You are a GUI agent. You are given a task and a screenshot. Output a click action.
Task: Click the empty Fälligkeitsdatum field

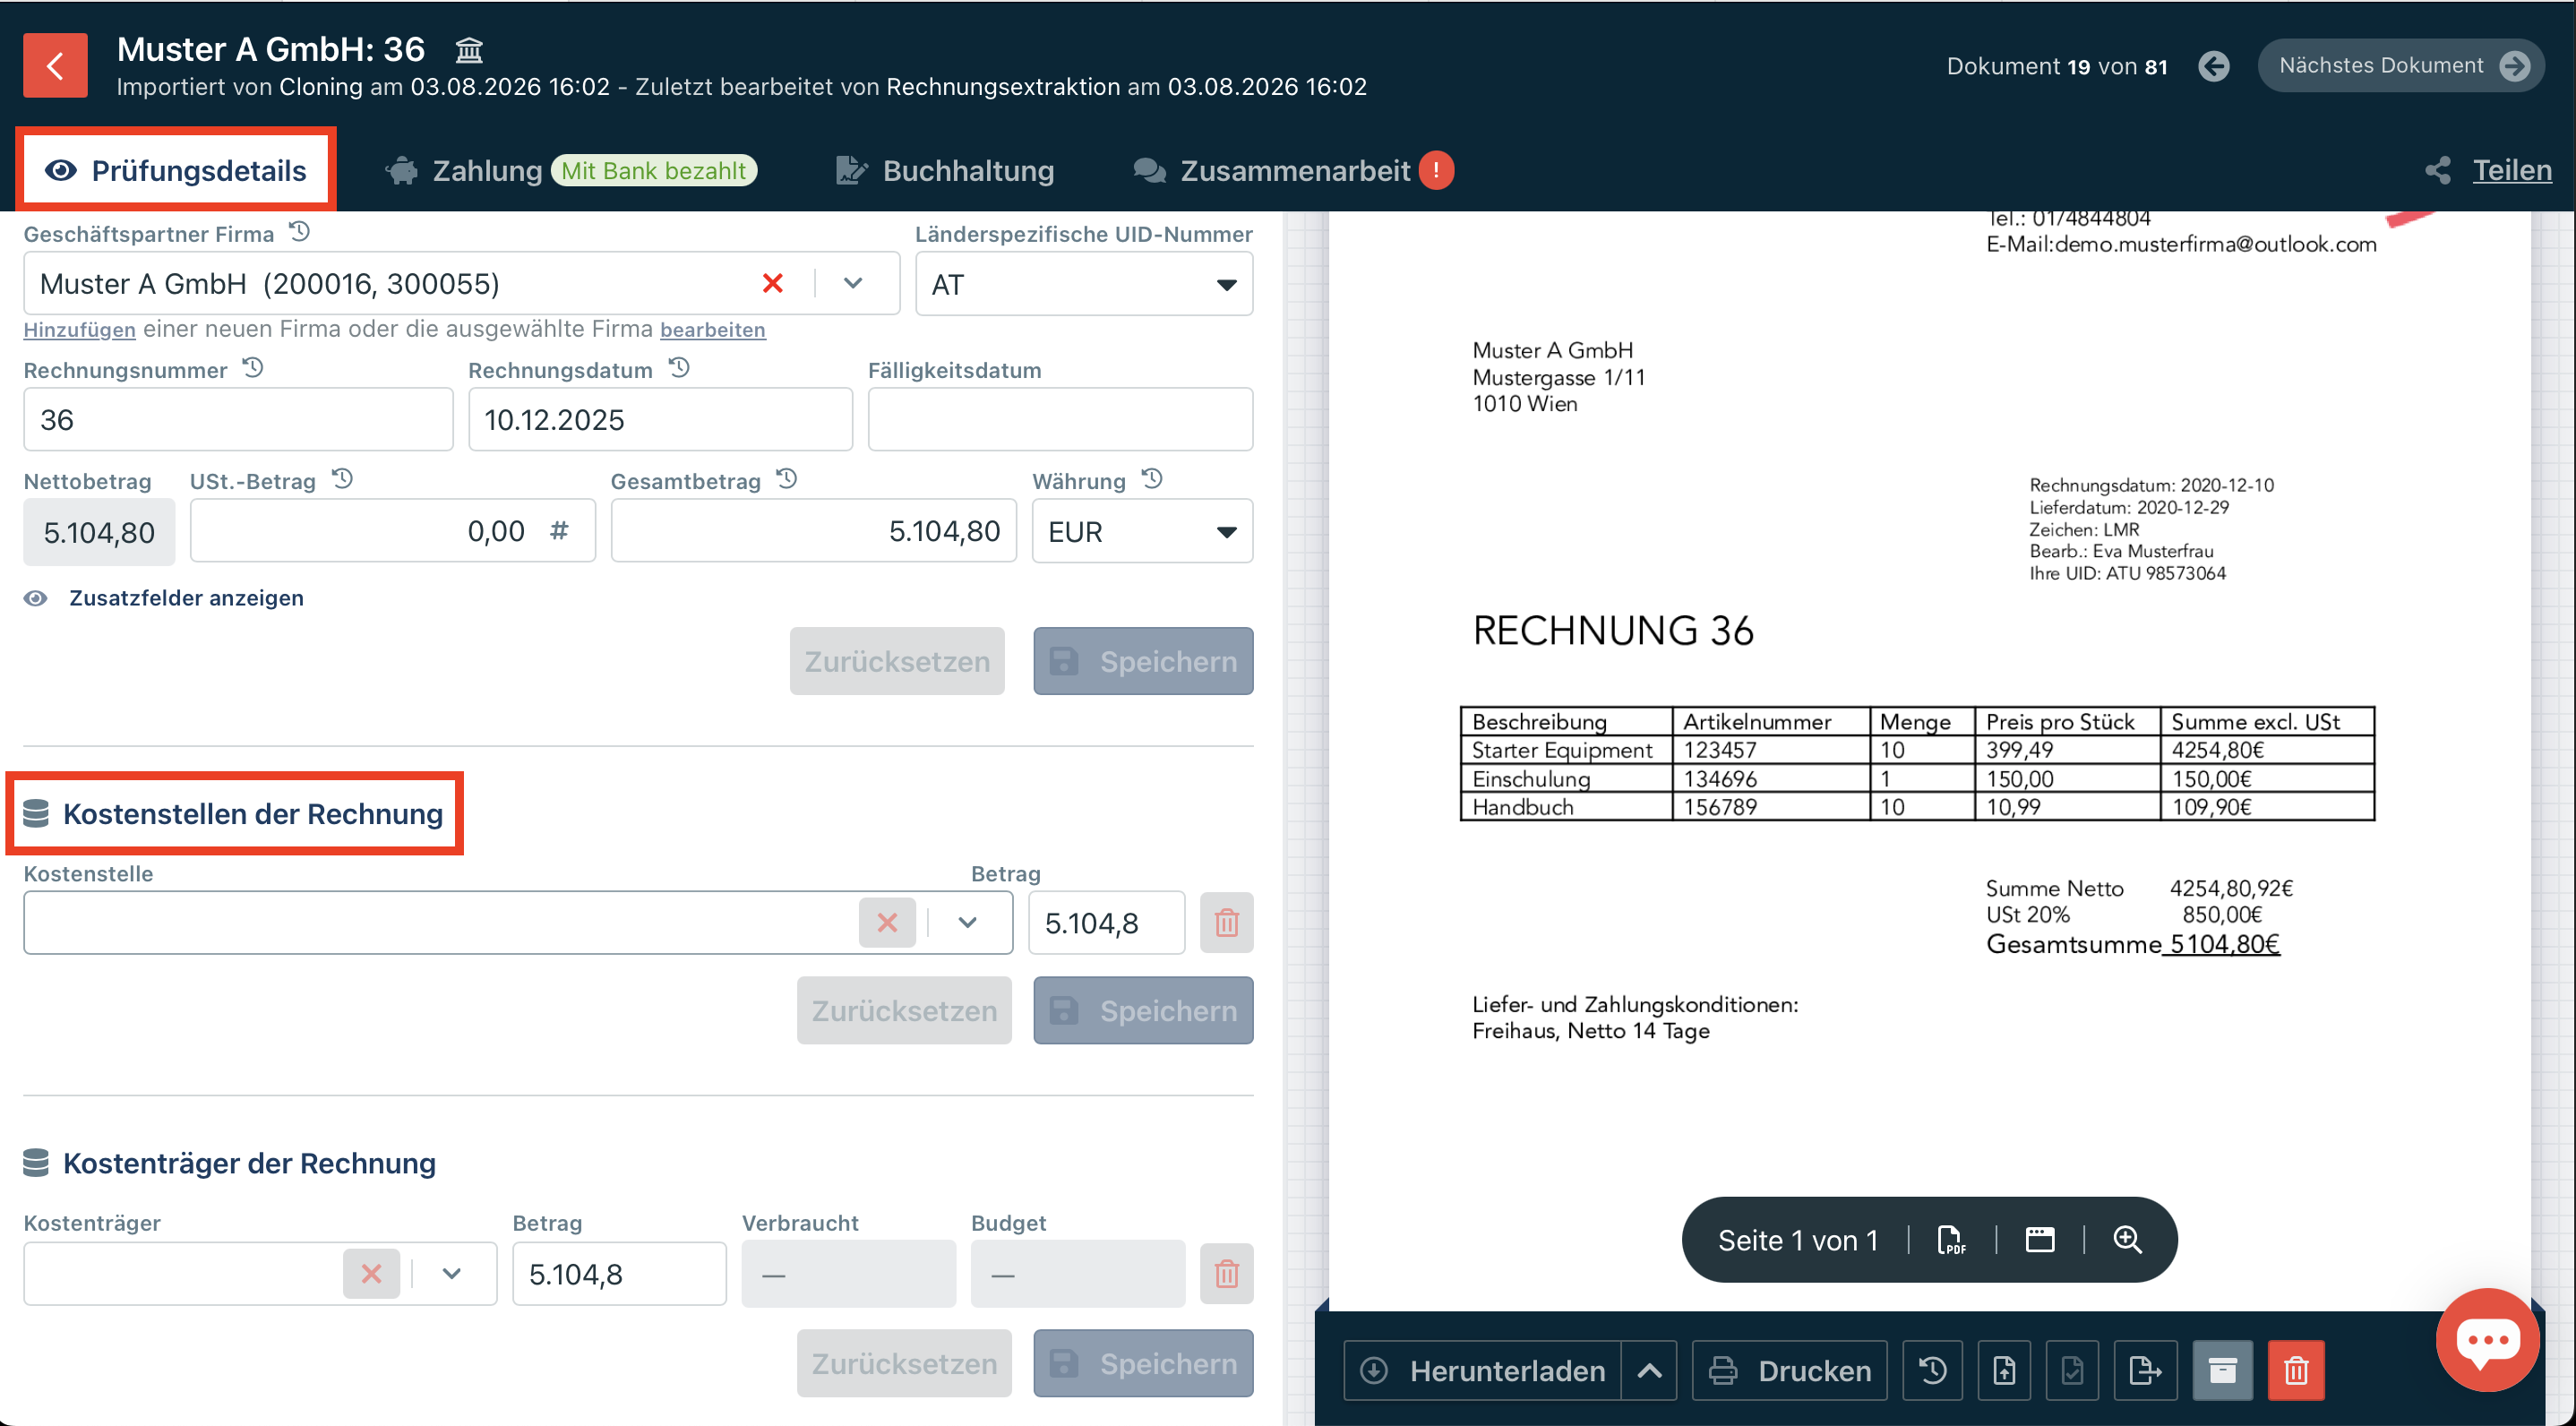1060,420
